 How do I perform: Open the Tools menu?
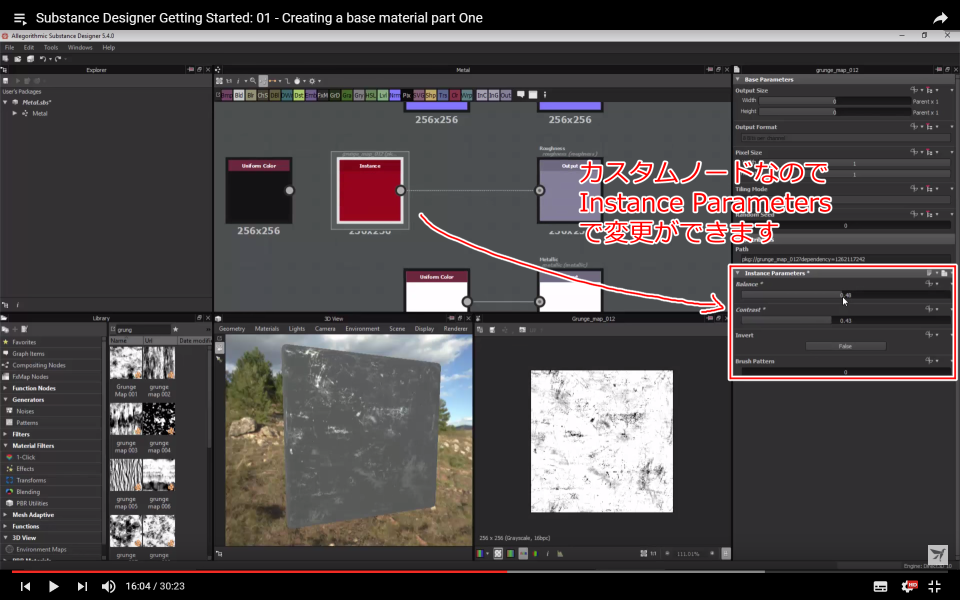tap(51, 47)
